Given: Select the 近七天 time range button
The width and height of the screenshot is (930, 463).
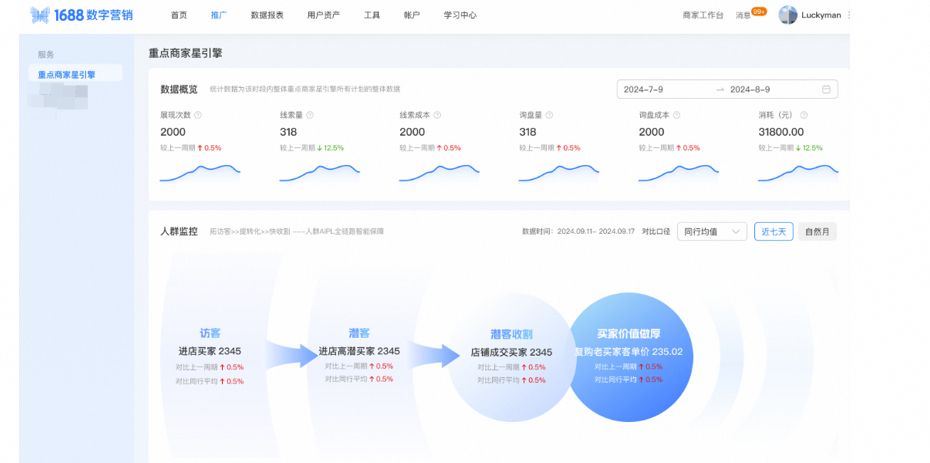Looking at the screenshot, I should [x=773, y=231].
